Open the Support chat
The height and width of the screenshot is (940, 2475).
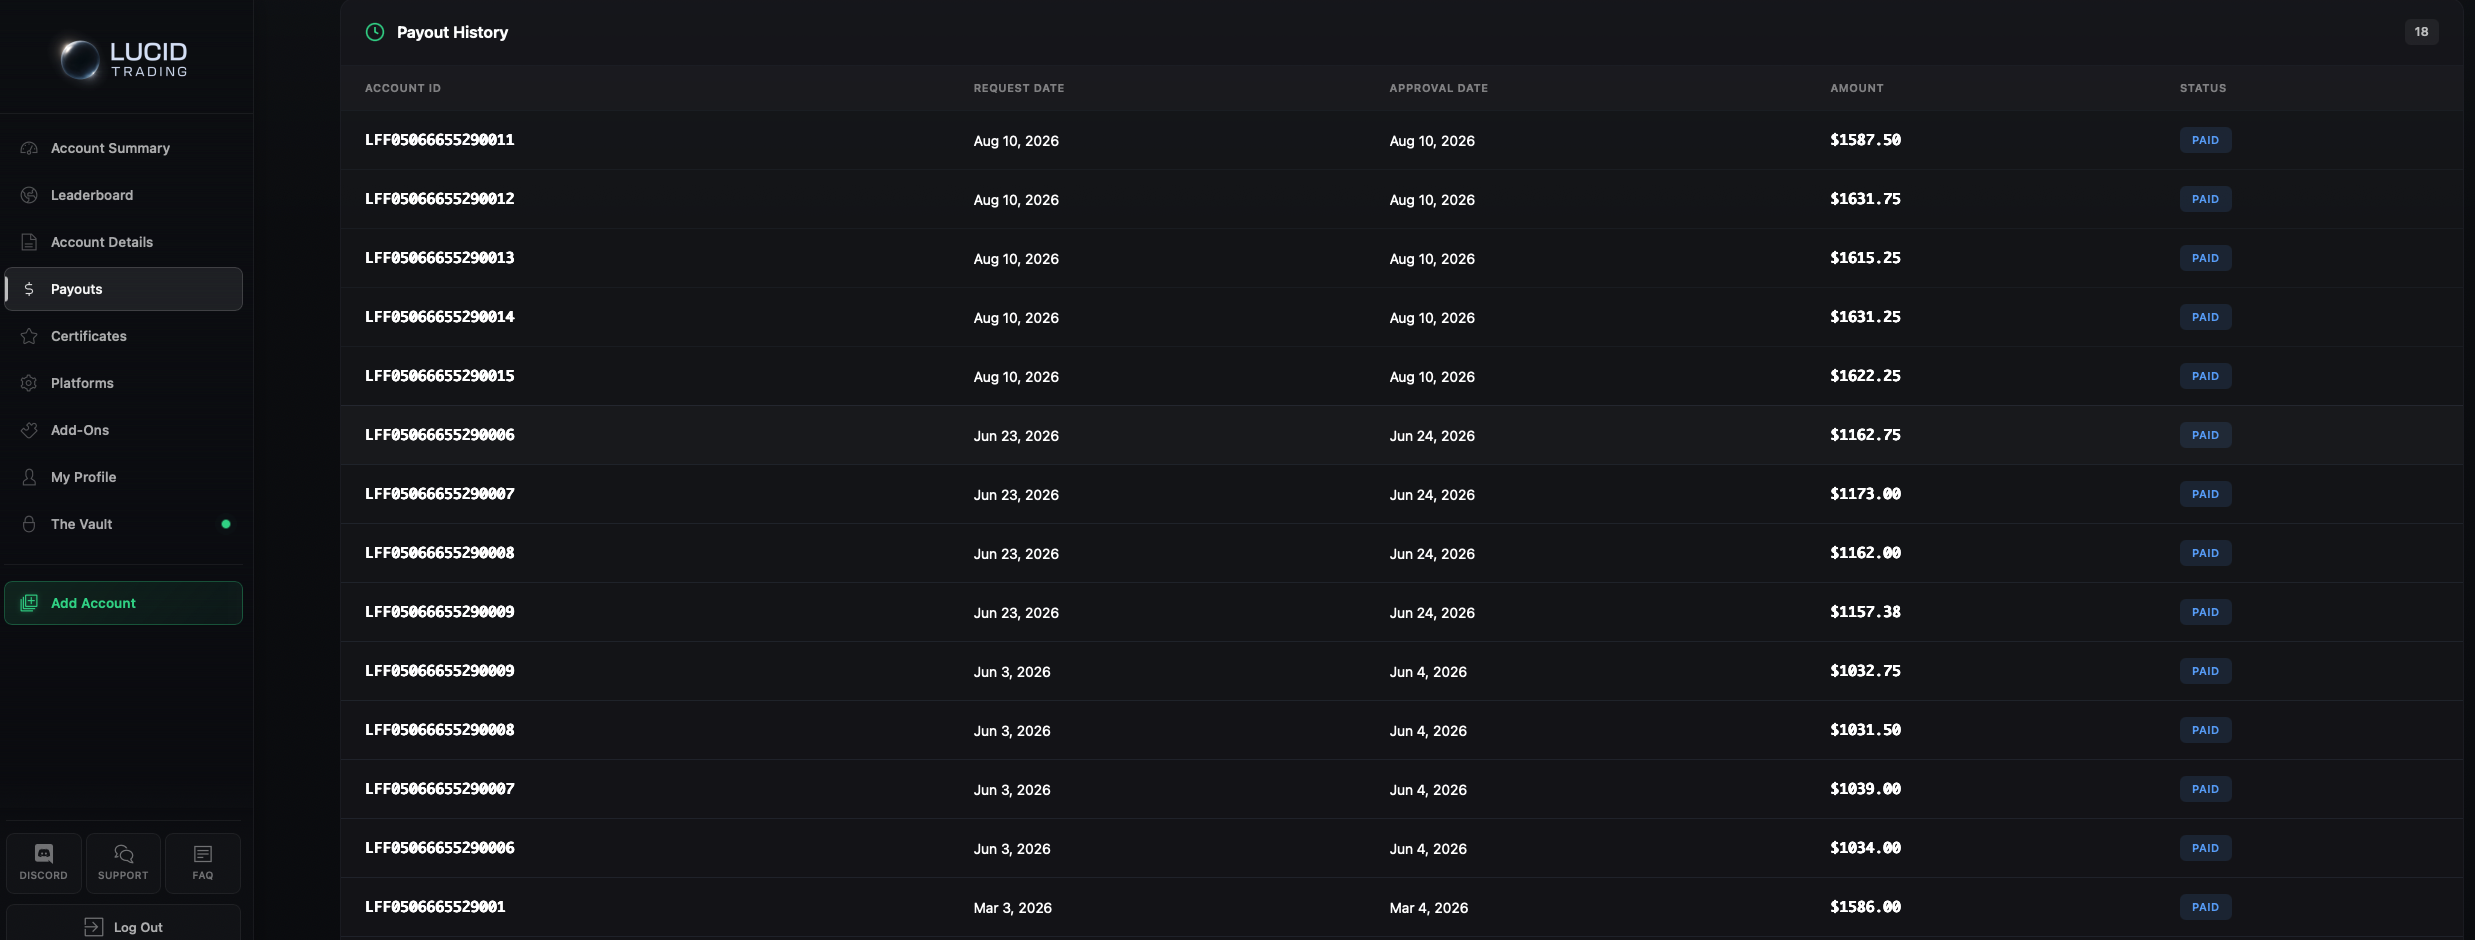tap(123, 863)
